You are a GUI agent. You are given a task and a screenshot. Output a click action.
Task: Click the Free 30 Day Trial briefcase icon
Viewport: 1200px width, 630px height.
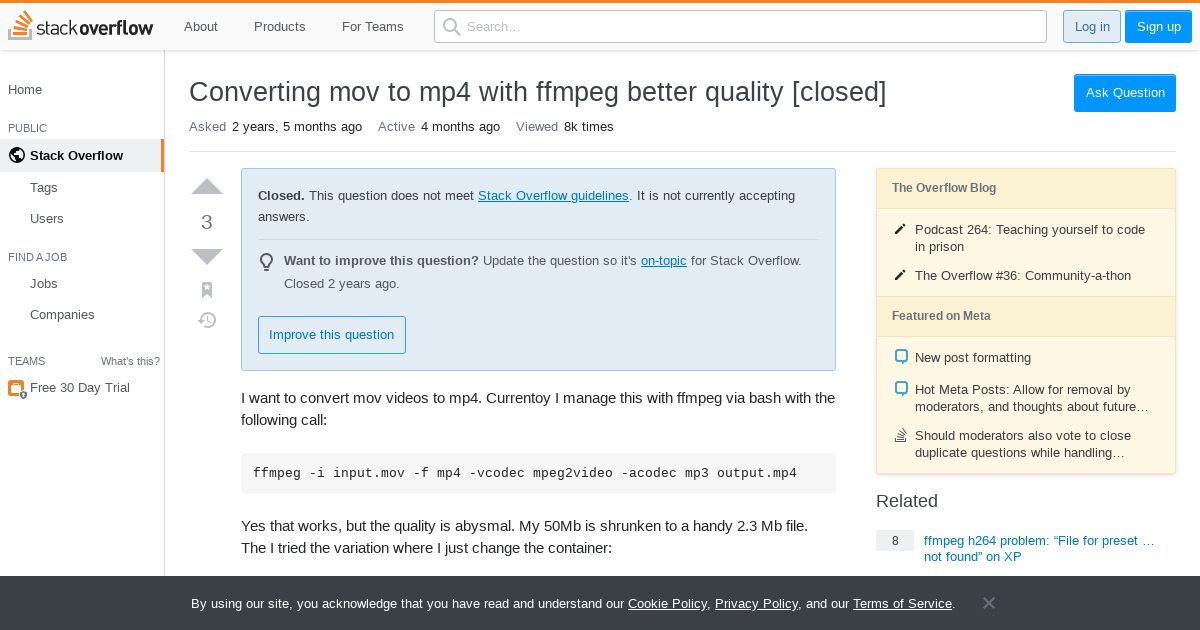pos(16,388)
